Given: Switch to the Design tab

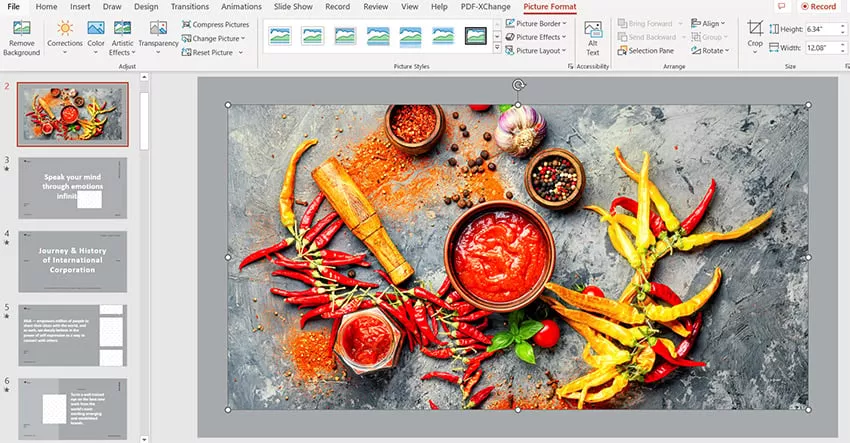Looking at the screenshot, I should [146, 7].
